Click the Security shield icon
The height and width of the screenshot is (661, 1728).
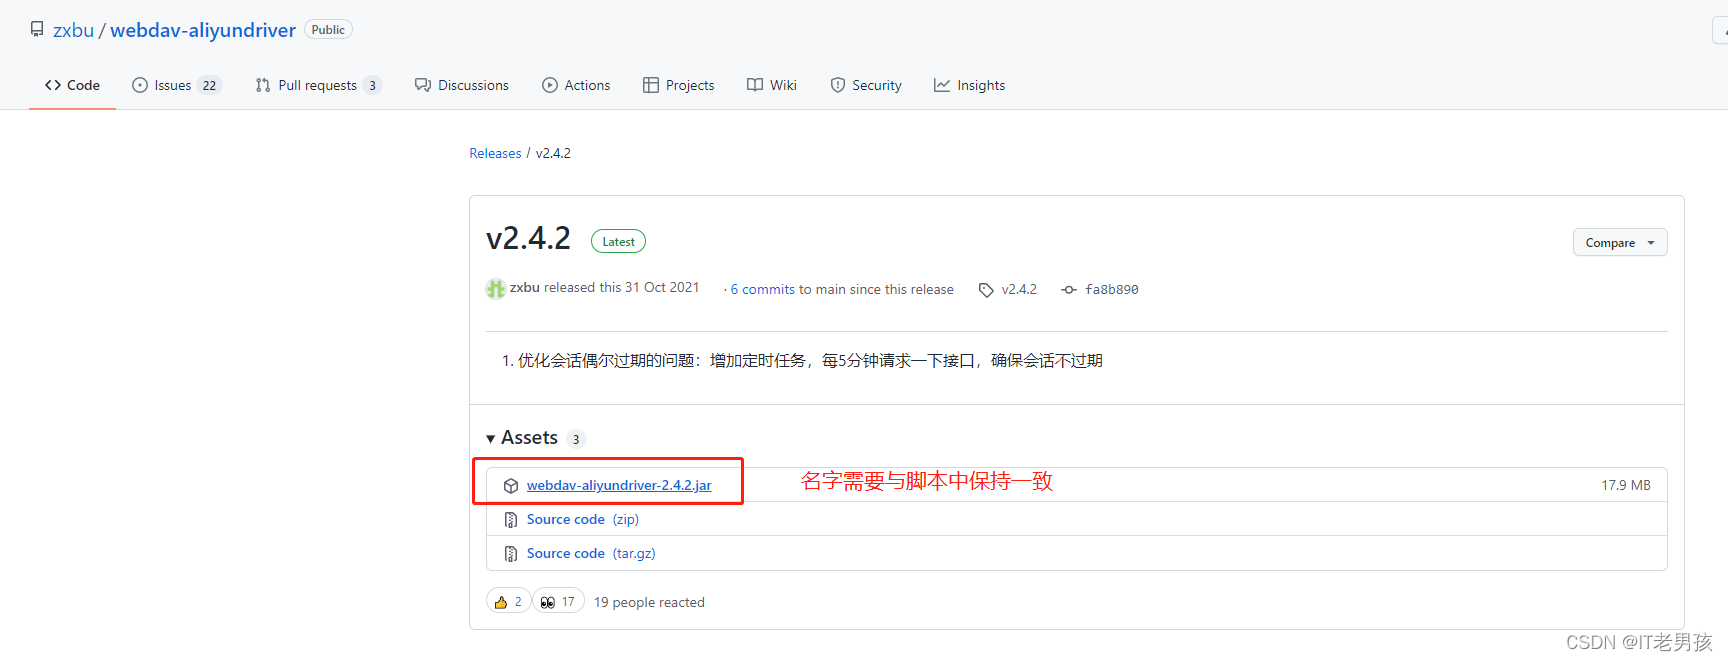click(838, 85)
